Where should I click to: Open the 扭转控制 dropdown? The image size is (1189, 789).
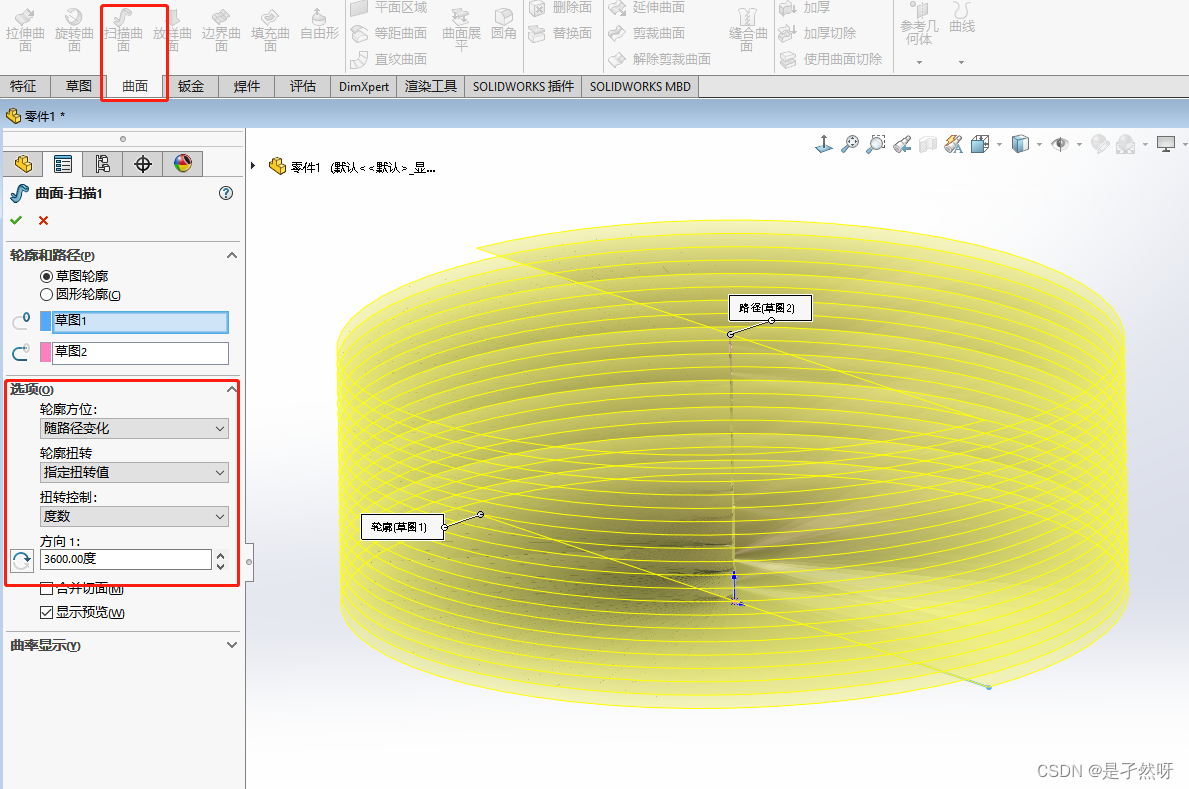134,517
